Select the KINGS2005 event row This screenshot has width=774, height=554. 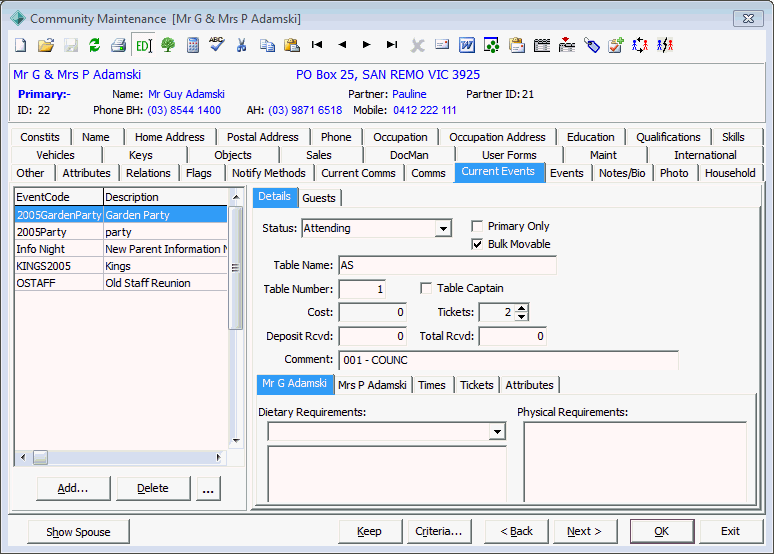coord(121,266)
